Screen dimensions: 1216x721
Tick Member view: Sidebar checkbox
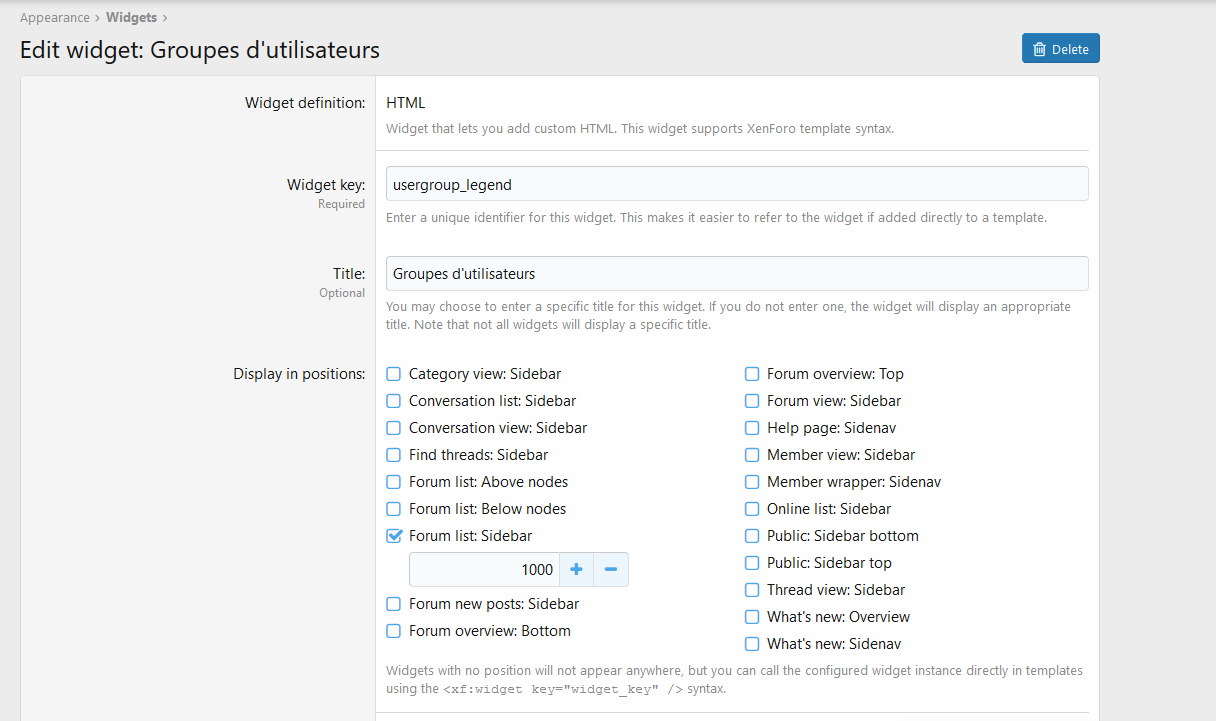tap(752, 455)
